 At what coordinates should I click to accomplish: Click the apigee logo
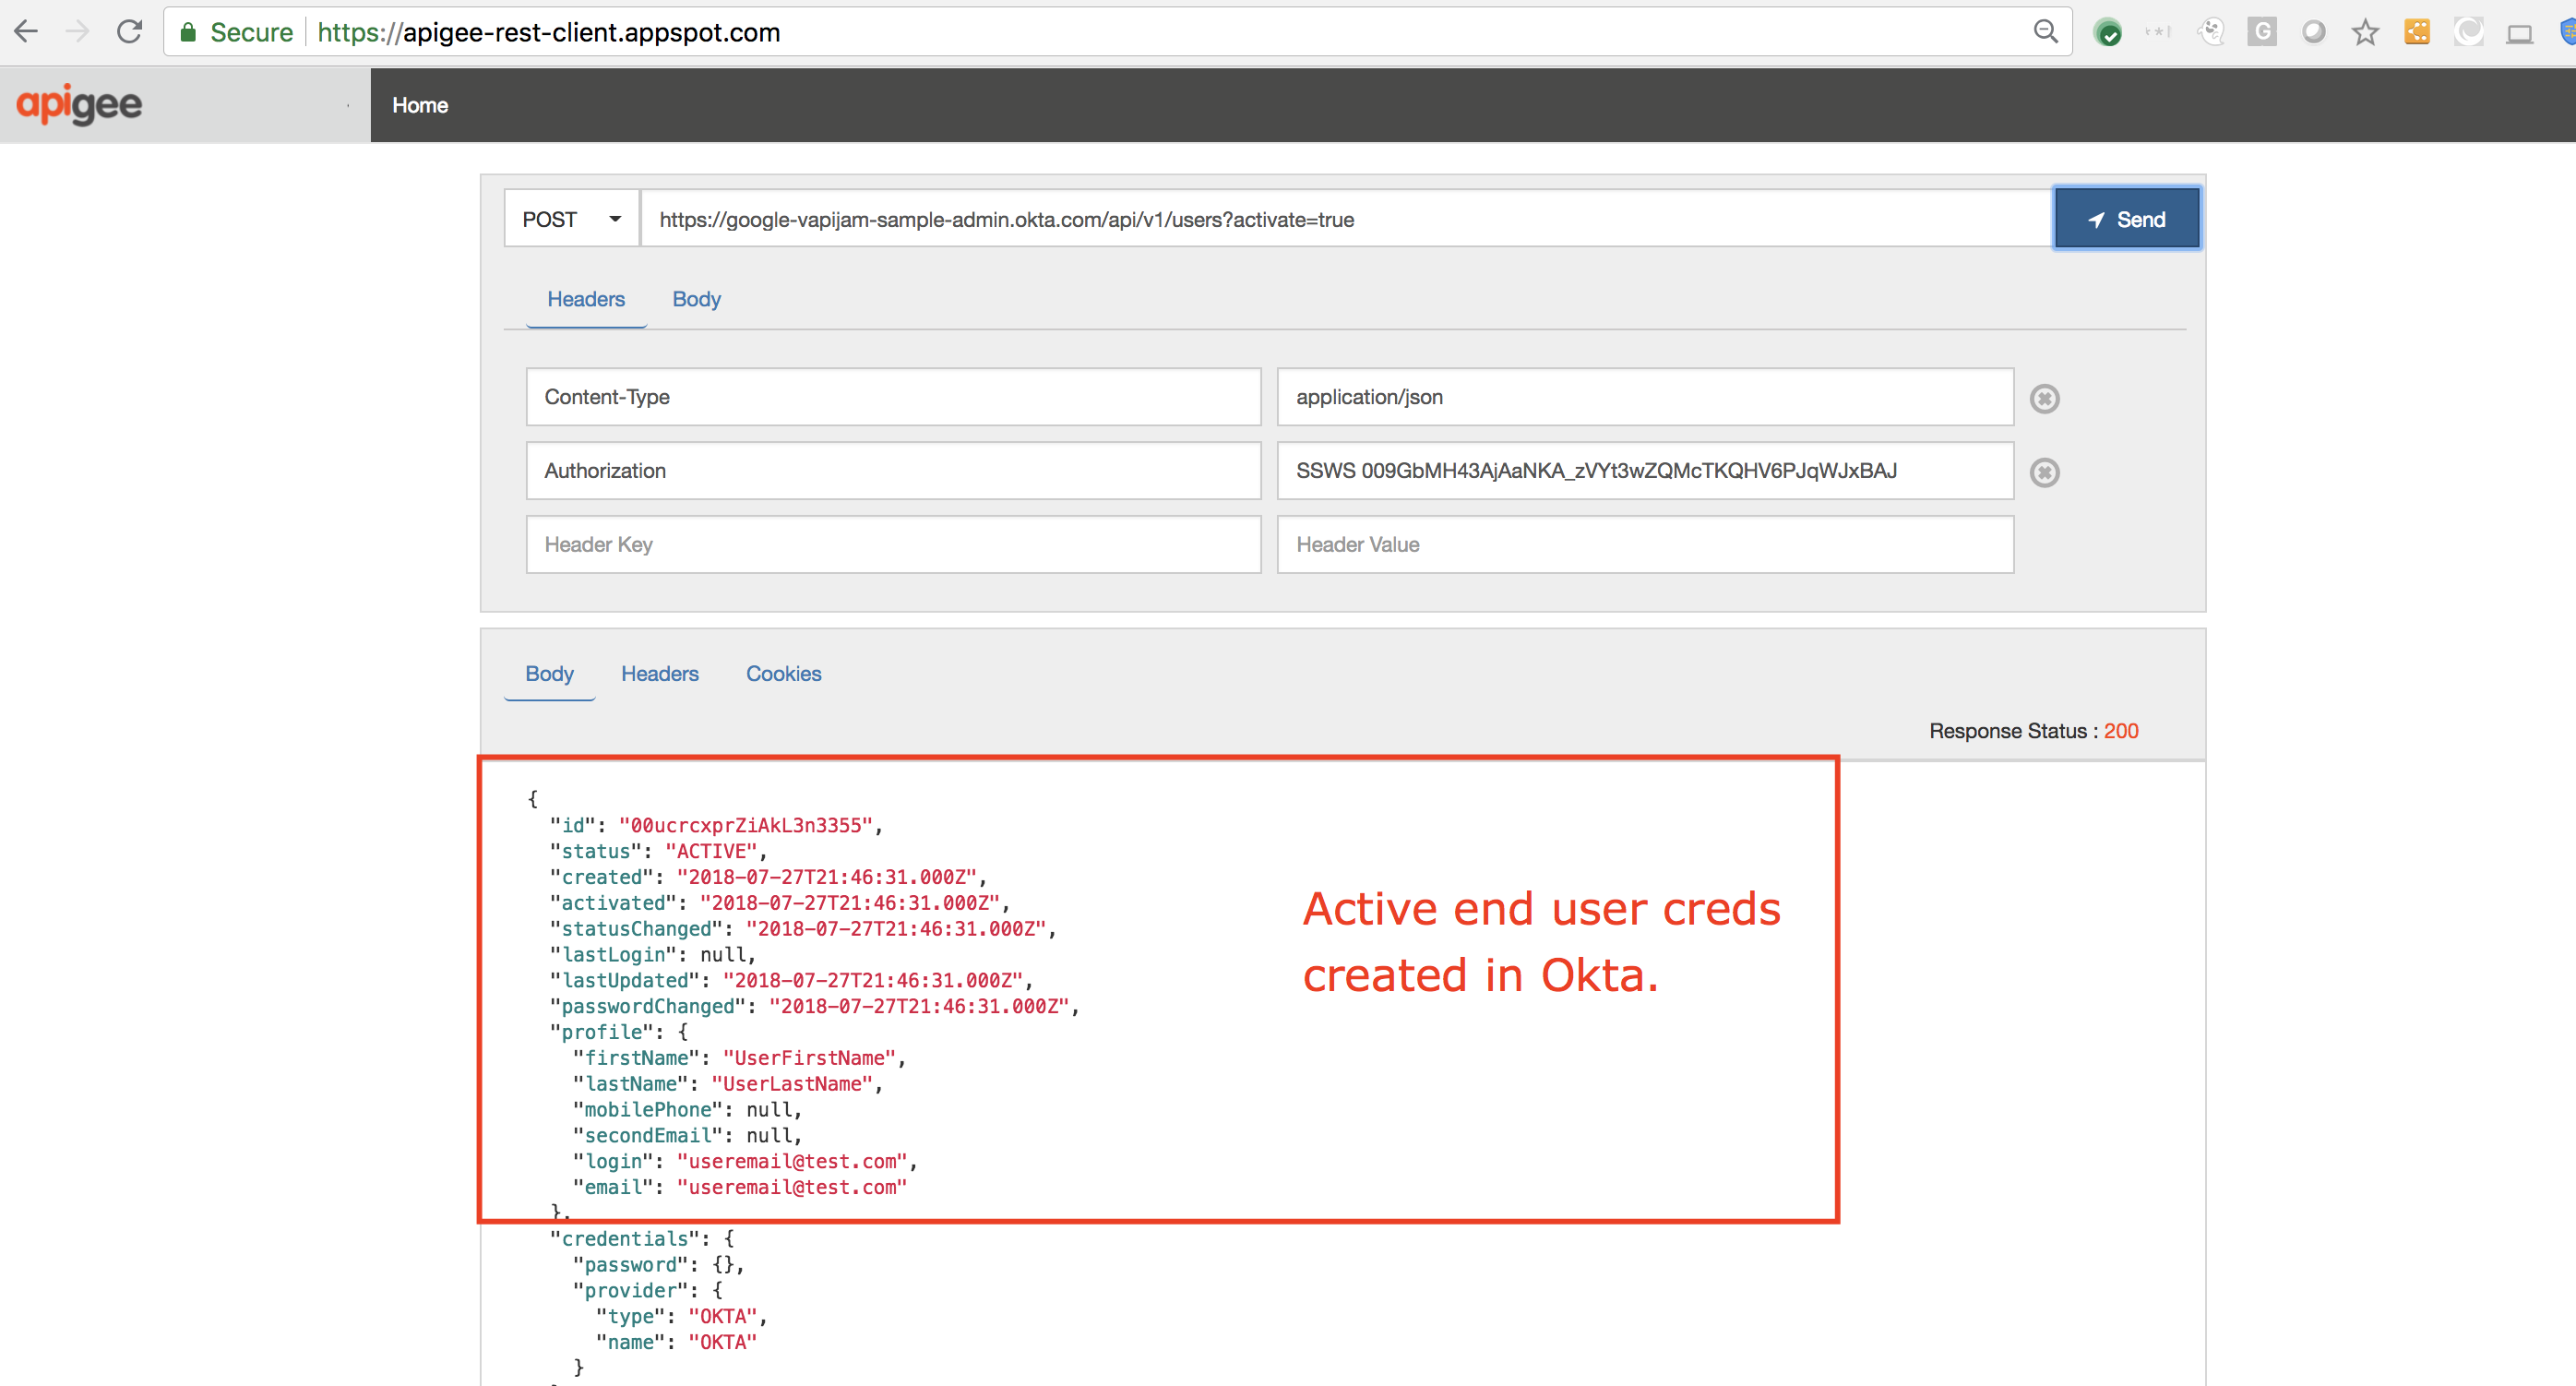tap(79, 104)
